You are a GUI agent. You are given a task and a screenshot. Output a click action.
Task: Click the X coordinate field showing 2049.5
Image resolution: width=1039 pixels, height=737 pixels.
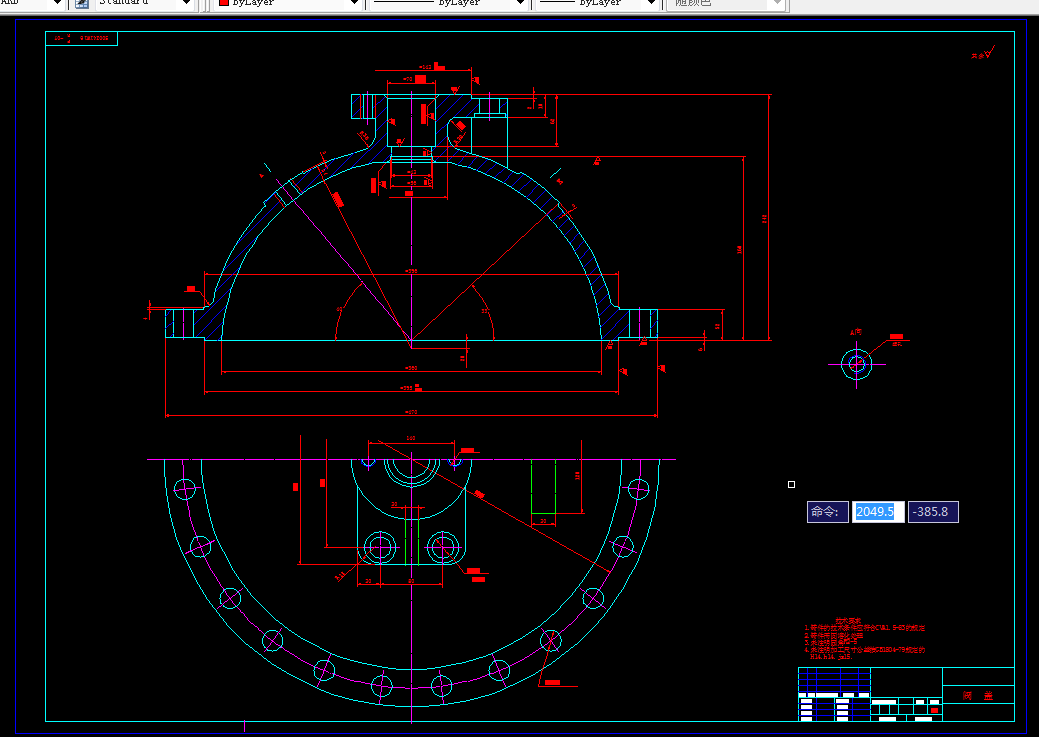click(x=877, y=512)
